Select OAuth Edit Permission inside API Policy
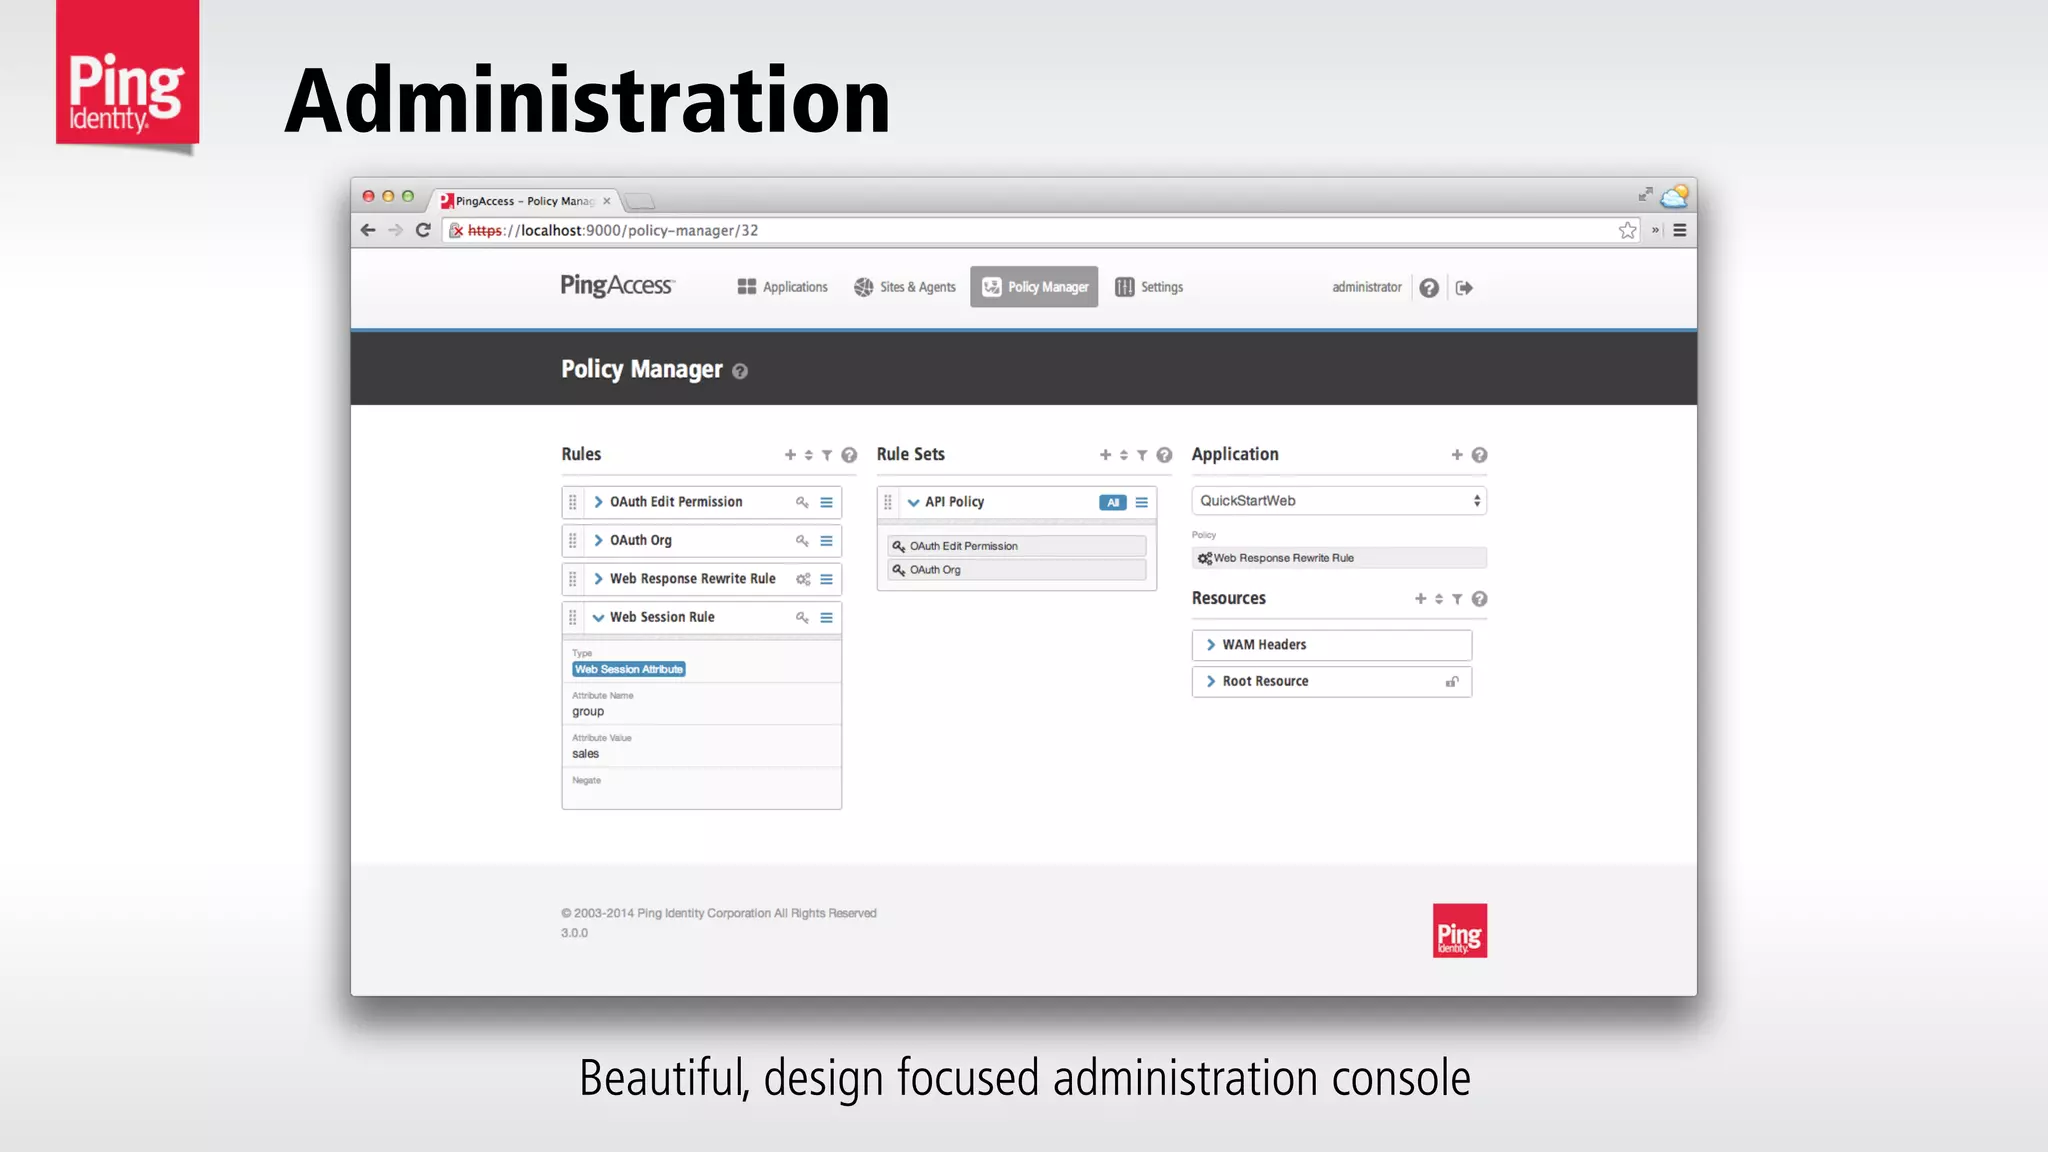This screenshot has height=1152, width=2048. [1017, 546]
